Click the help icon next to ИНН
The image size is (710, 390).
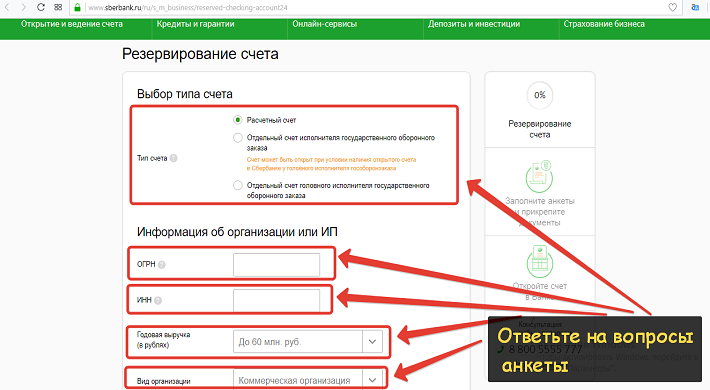pos(158,300)
